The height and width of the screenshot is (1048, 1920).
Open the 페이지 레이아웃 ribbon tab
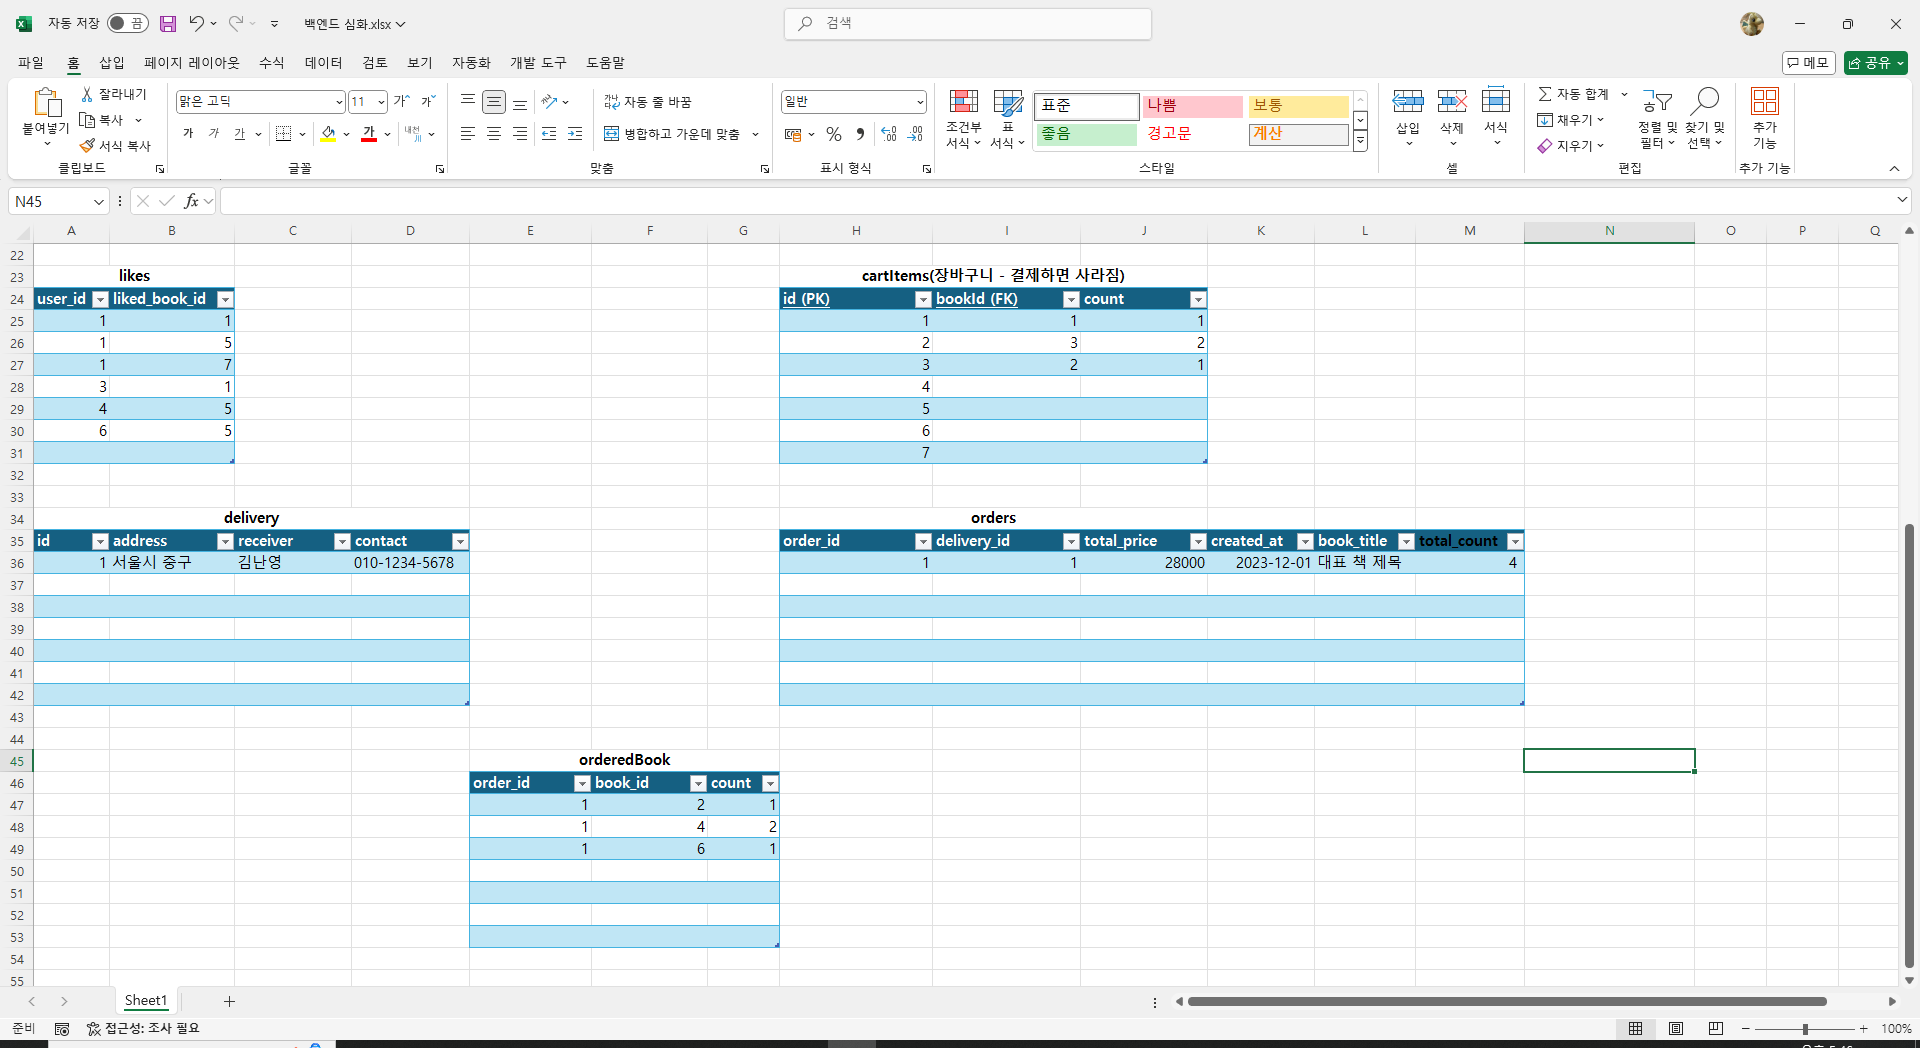[192, 63]
